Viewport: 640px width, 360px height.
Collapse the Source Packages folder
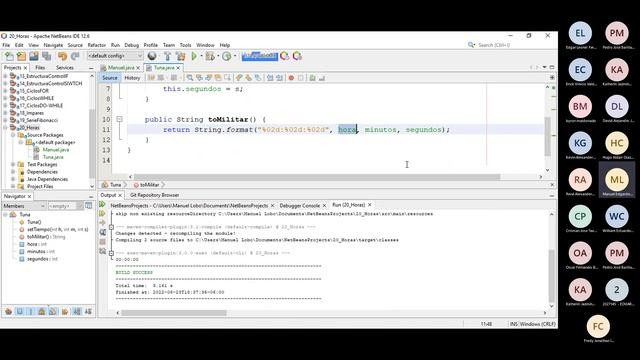[13, 135]
